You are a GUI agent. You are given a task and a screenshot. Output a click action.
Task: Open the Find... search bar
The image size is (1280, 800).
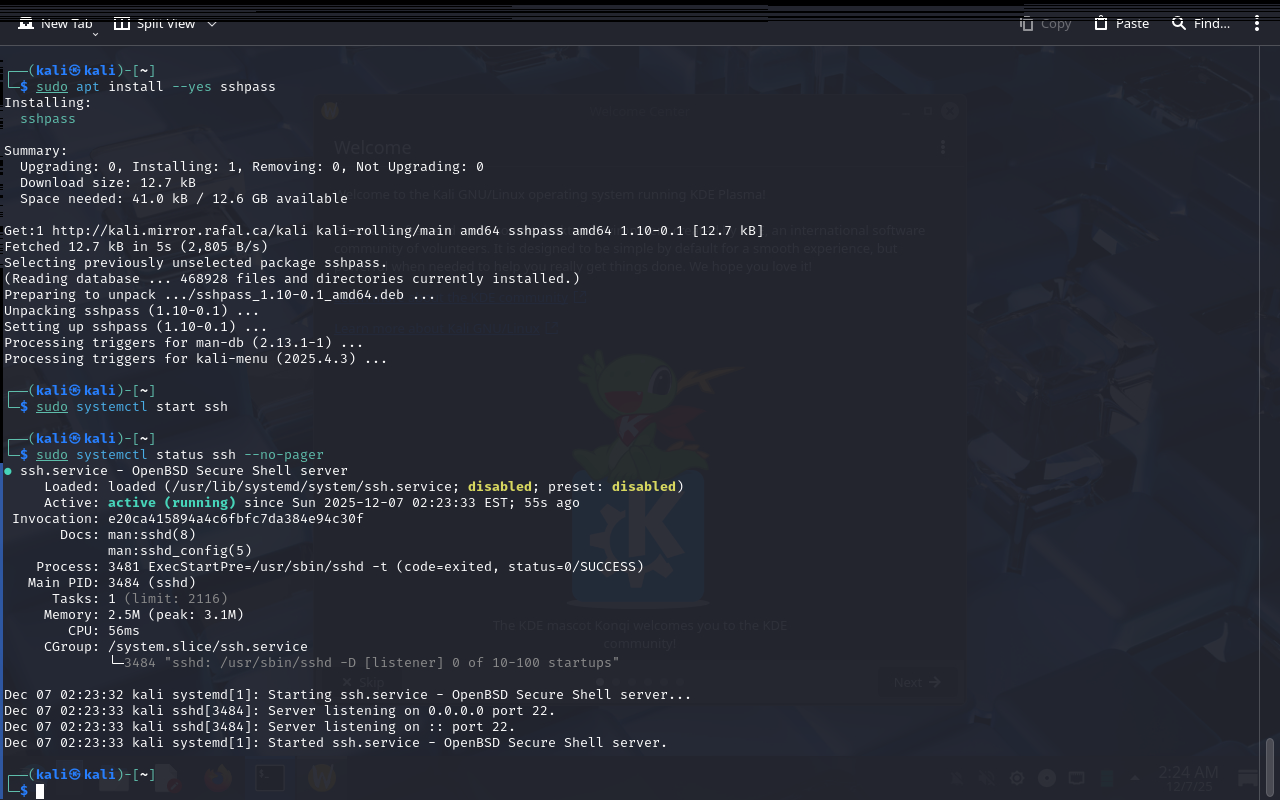point(1201,23)
